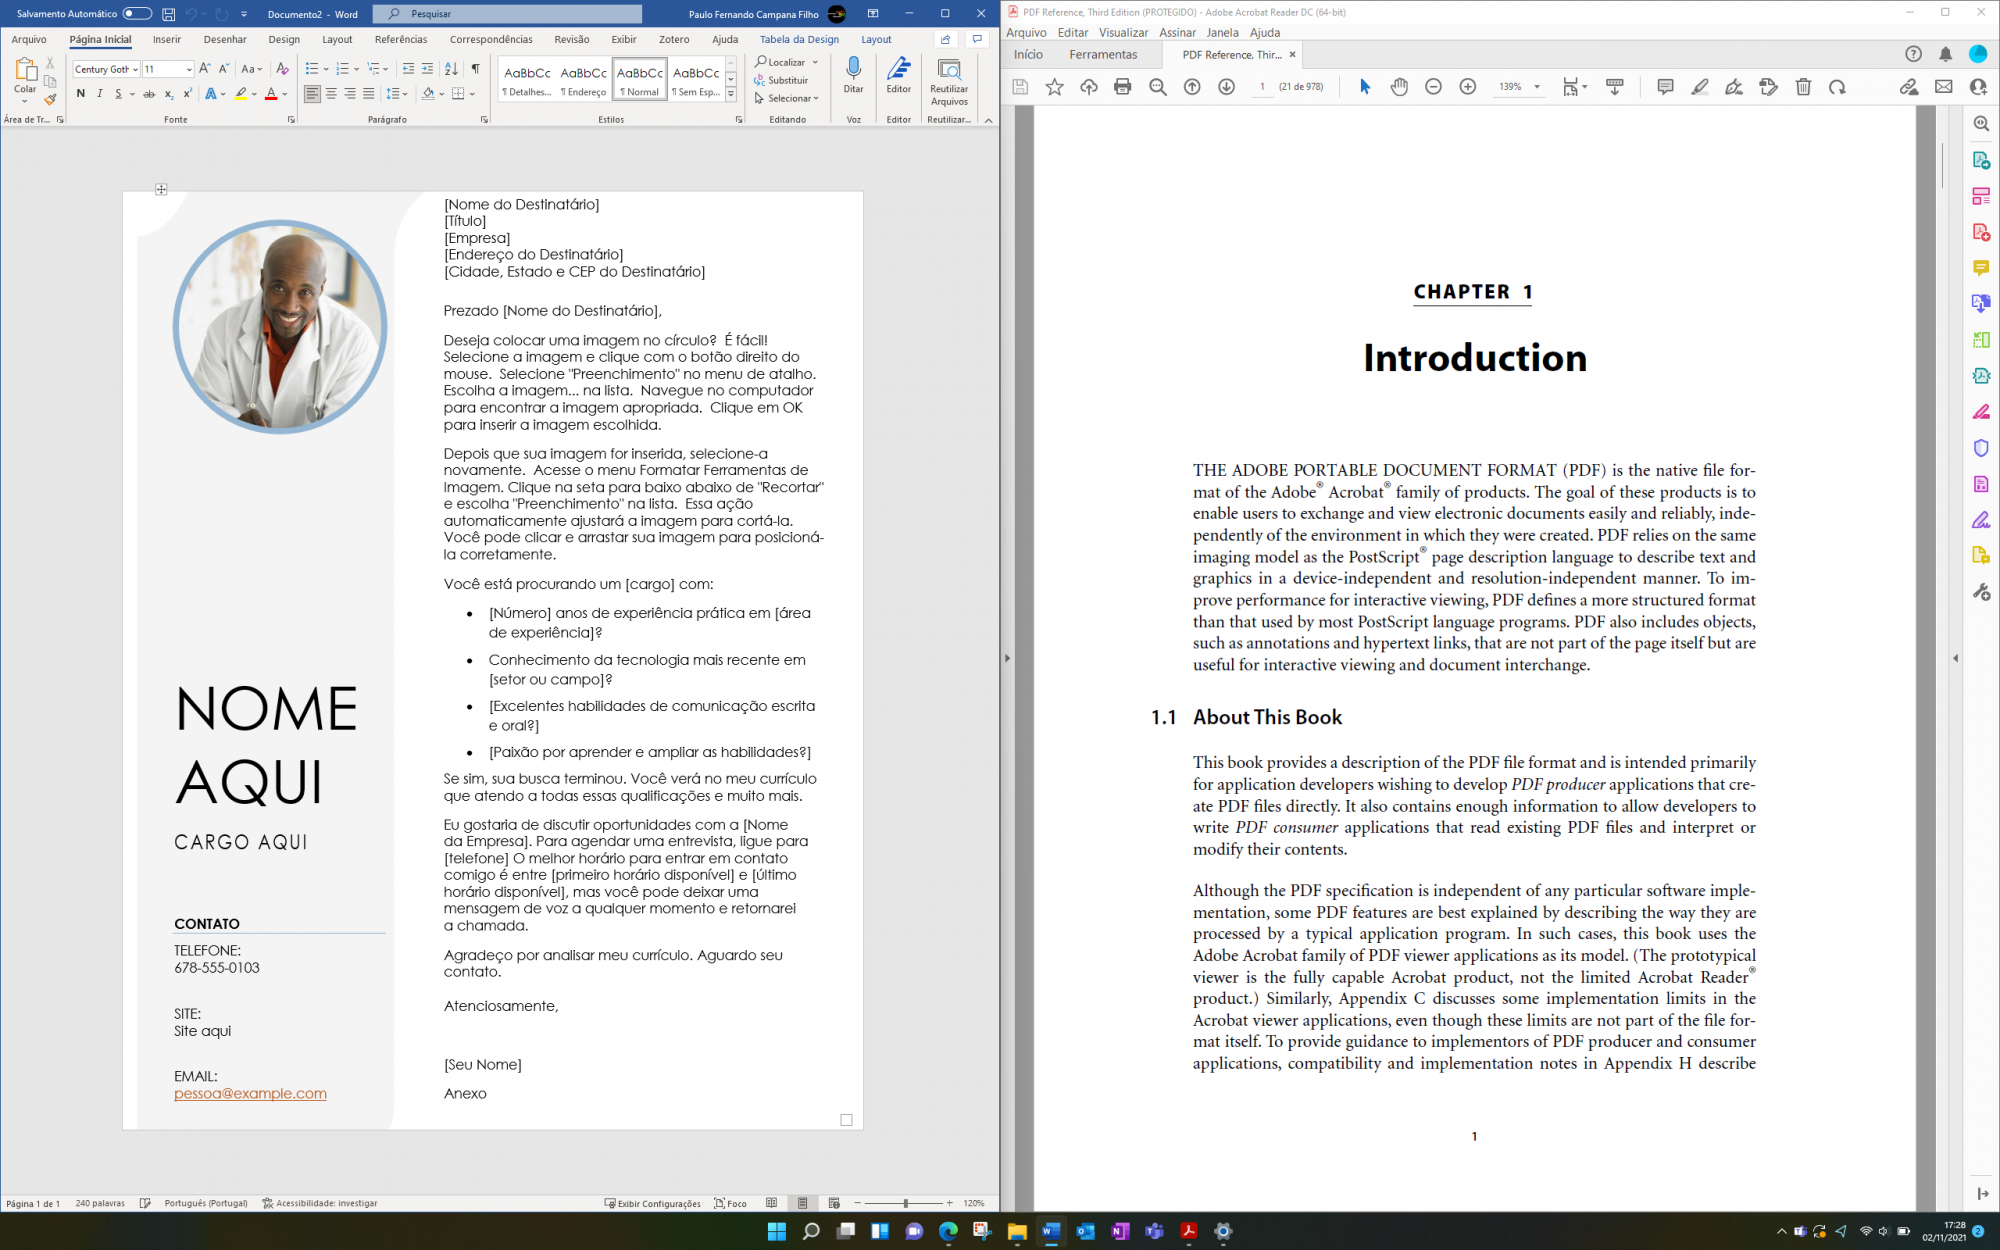This screenshot has width=2000, height=1250.
Task: Select Acrobat's Hand pan tool
Action: click(1399, 87)
